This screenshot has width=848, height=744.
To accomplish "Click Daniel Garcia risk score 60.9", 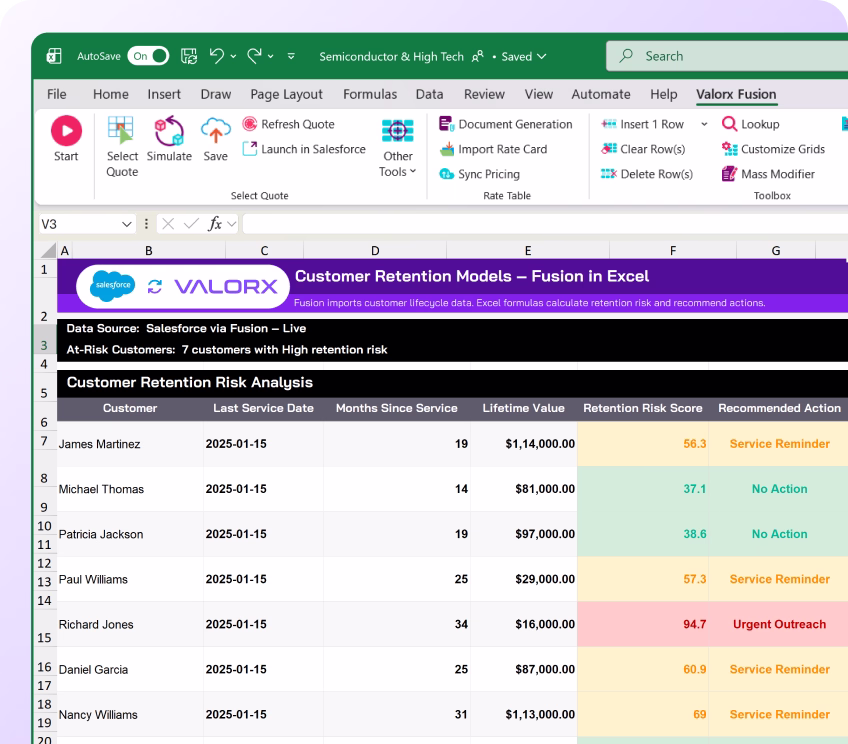I will [x=642, y=669].
